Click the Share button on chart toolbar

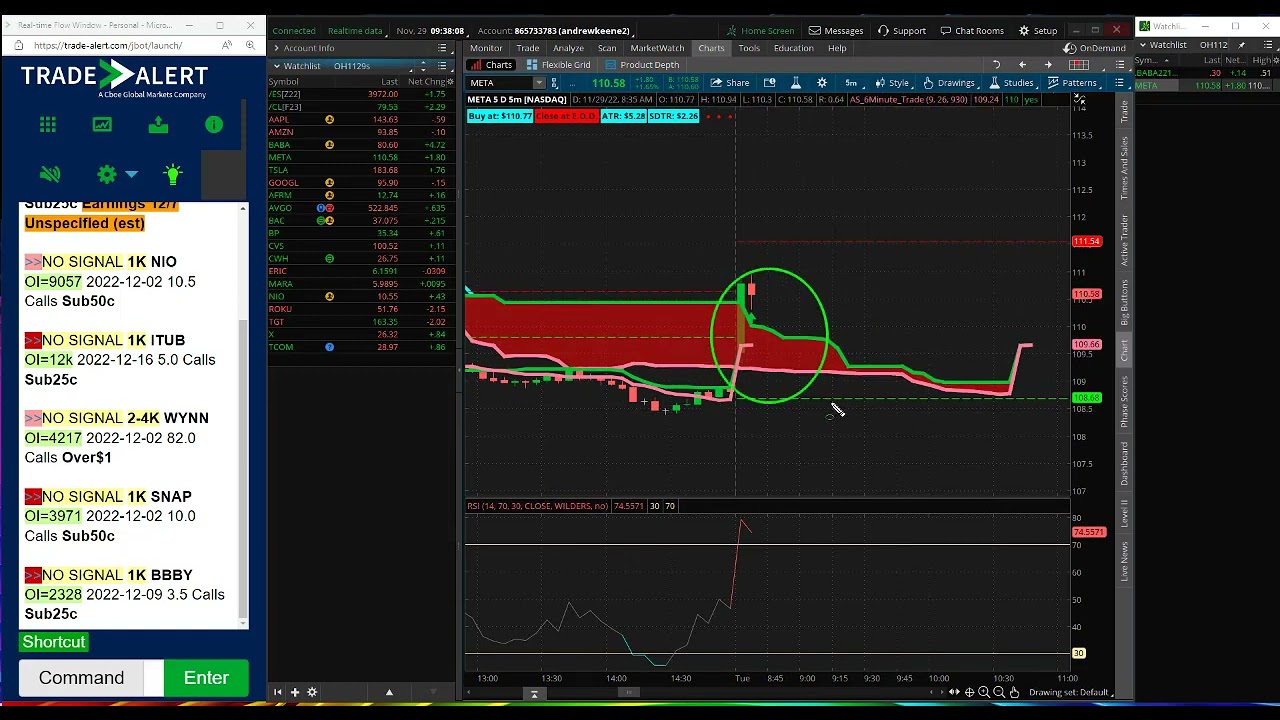[x=730, y=83]
